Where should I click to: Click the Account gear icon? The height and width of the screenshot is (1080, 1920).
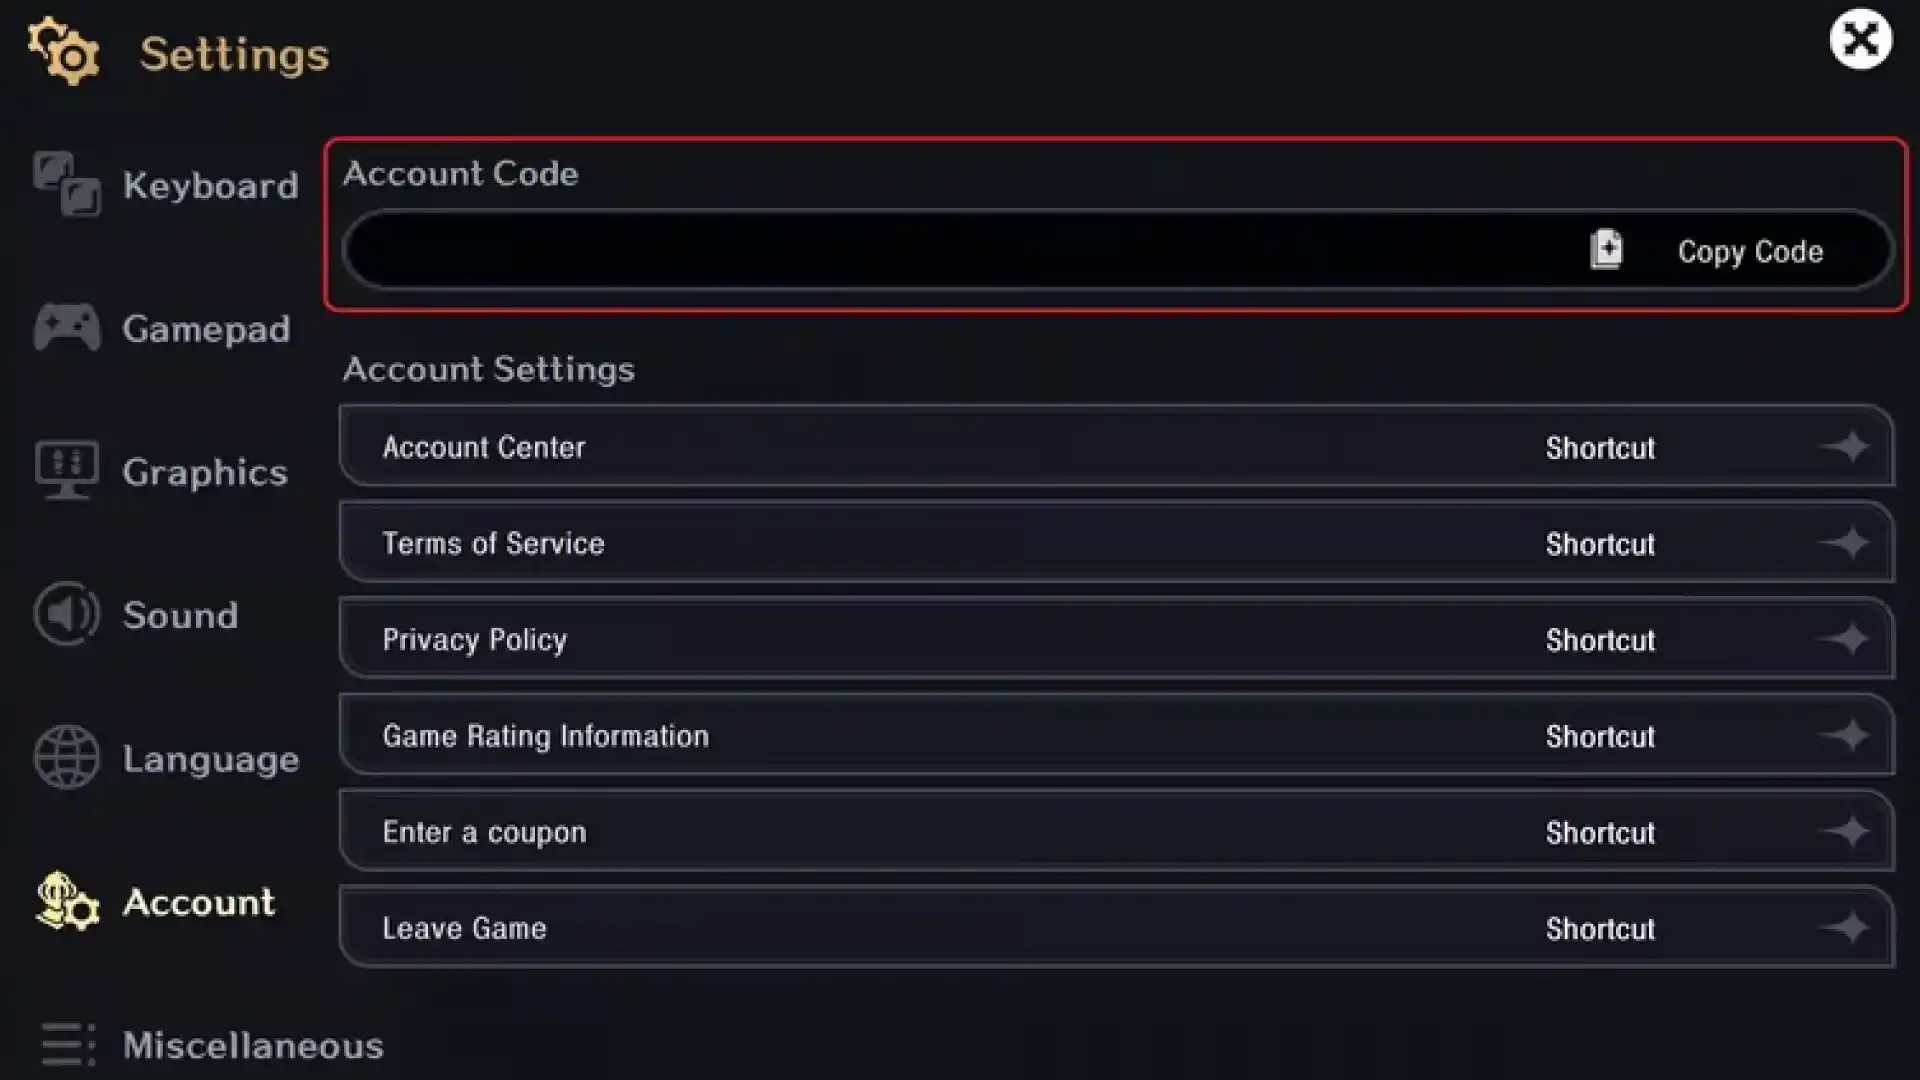click(x=67, y=901)
